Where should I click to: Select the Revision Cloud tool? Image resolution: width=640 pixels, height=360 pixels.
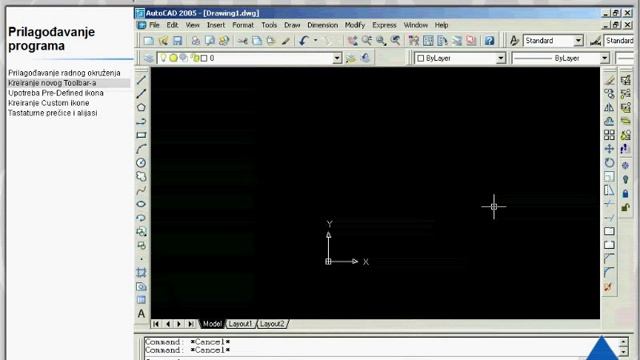coord(141,176)
